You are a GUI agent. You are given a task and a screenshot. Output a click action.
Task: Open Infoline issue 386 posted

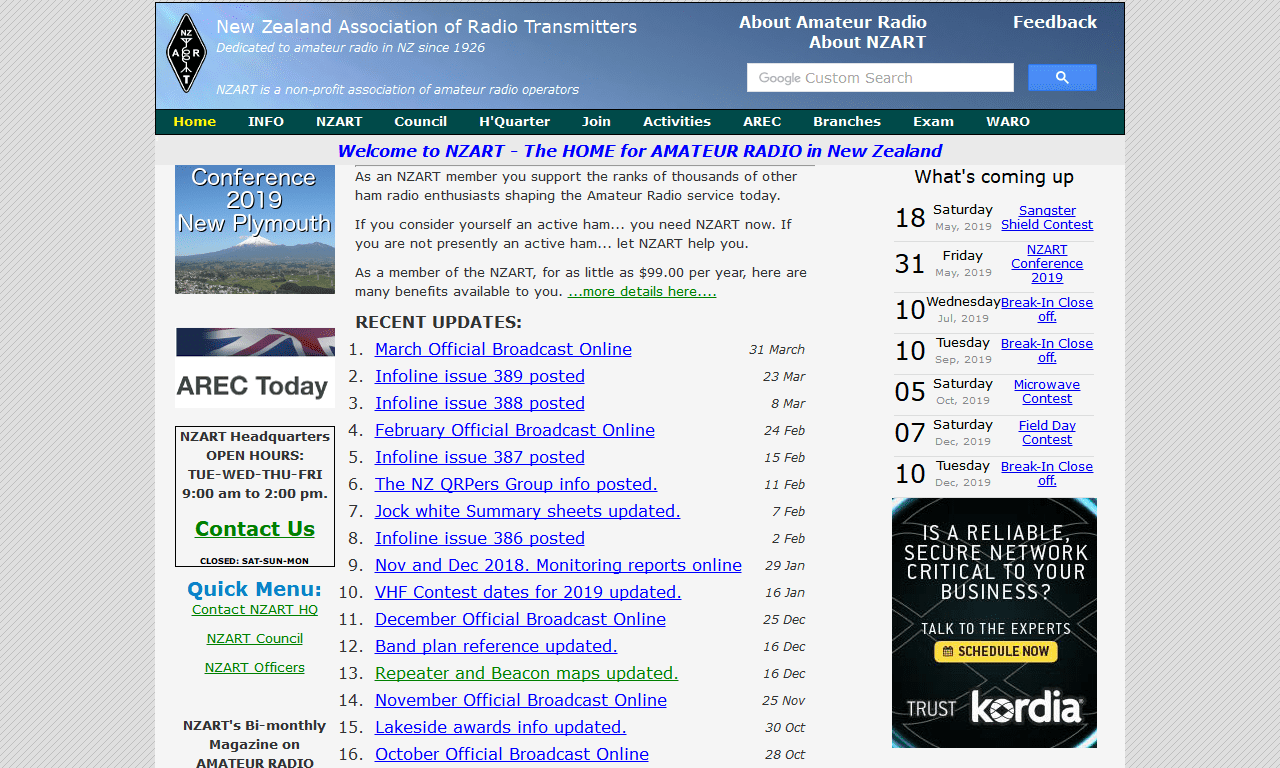coord(480,538)
